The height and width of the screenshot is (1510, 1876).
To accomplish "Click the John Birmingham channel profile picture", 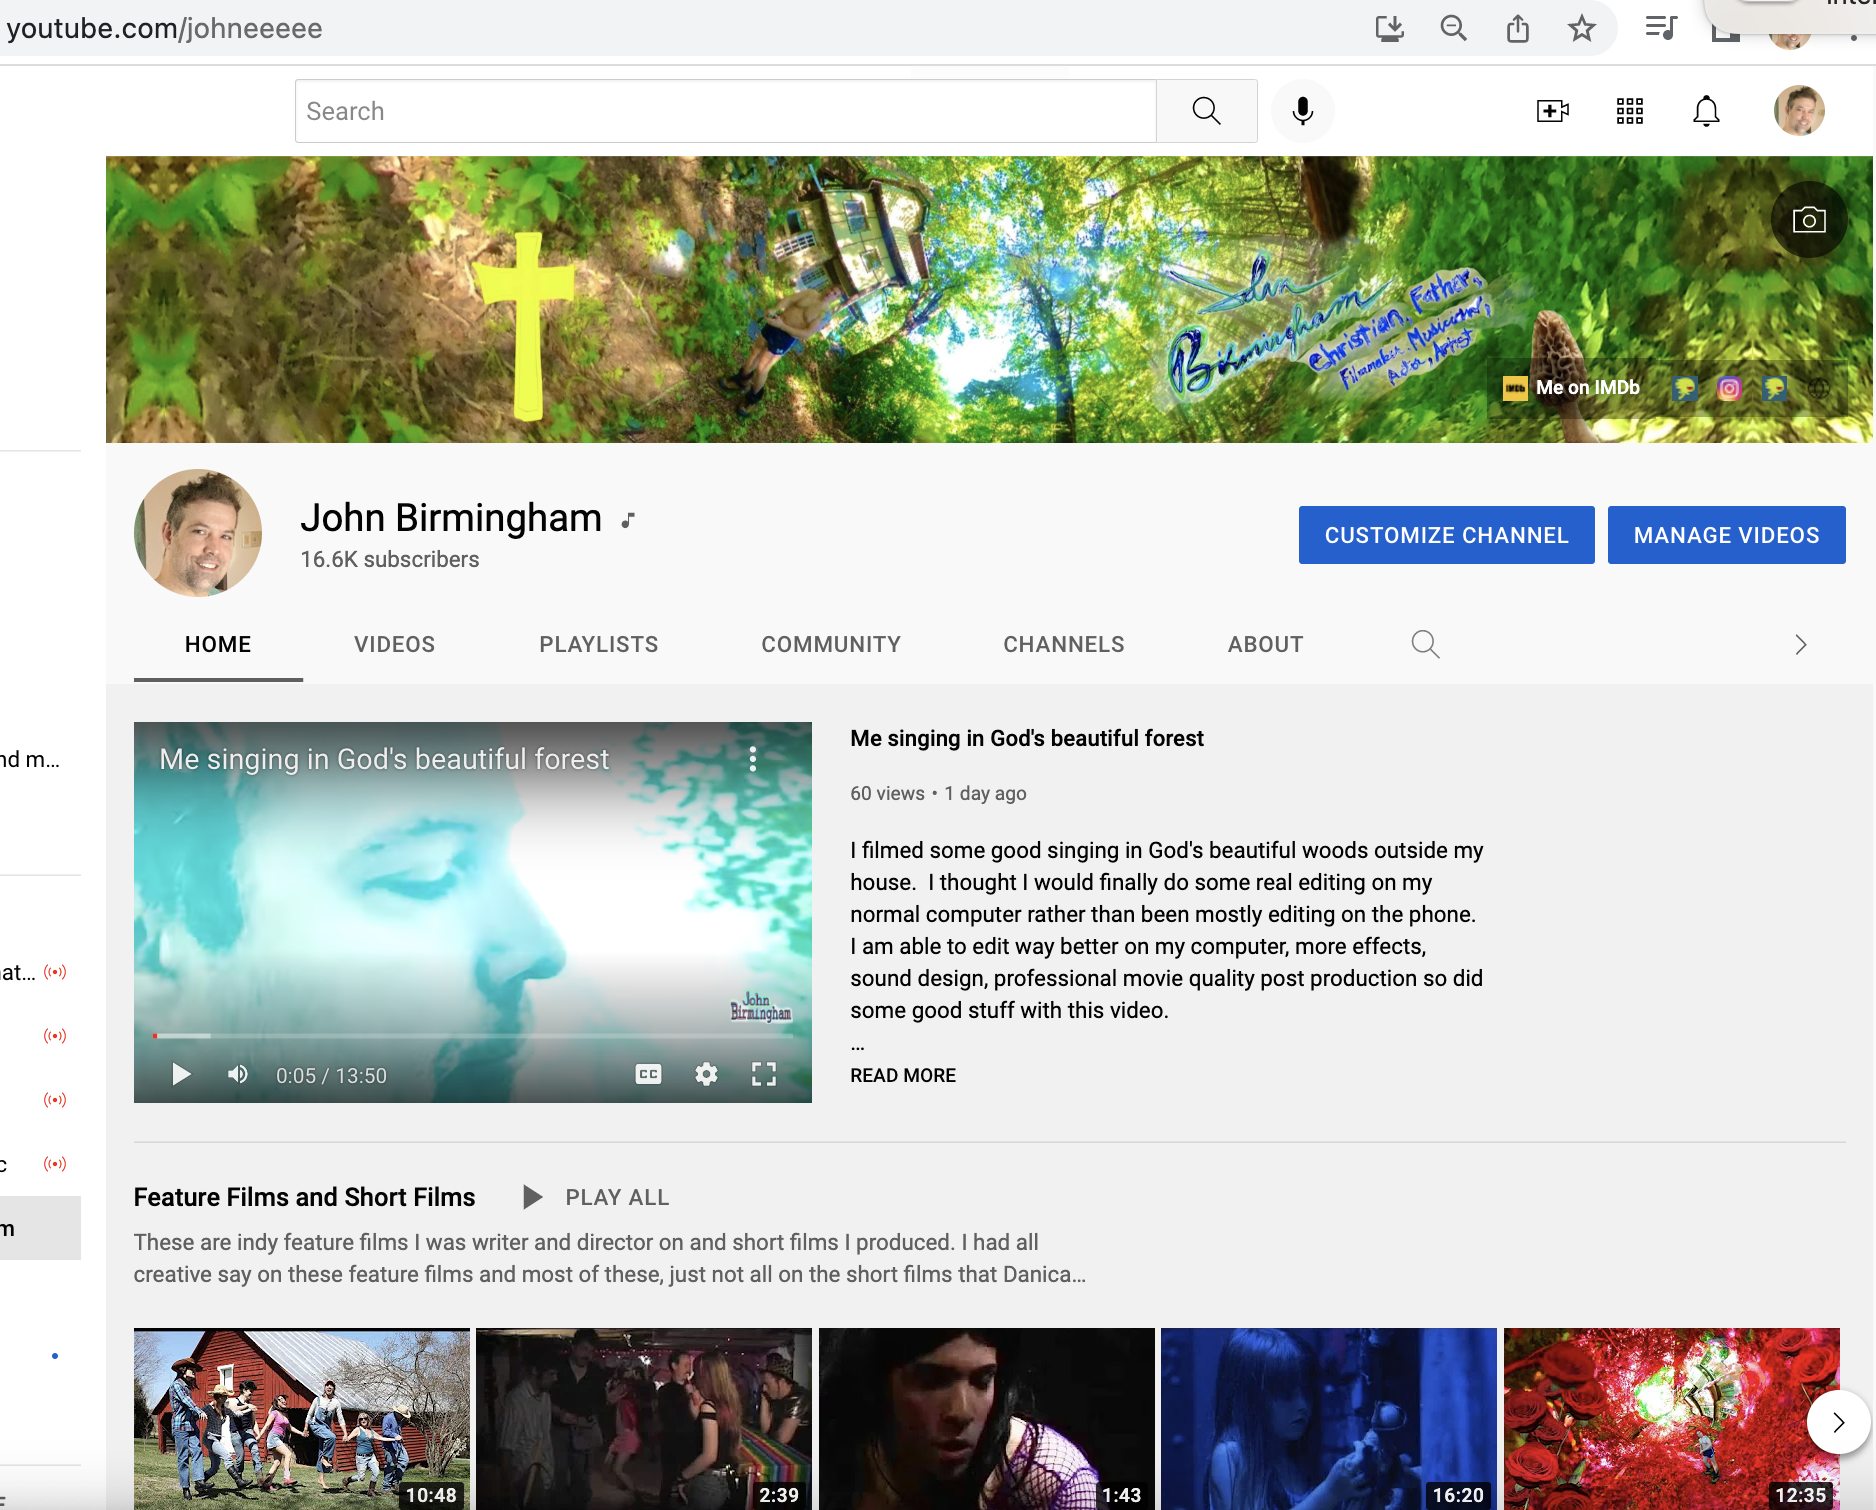I will coord(198,533).
